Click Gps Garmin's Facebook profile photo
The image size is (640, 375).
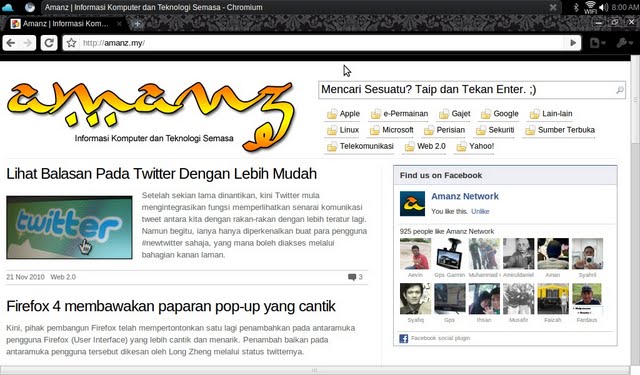[x=449, y=254]
